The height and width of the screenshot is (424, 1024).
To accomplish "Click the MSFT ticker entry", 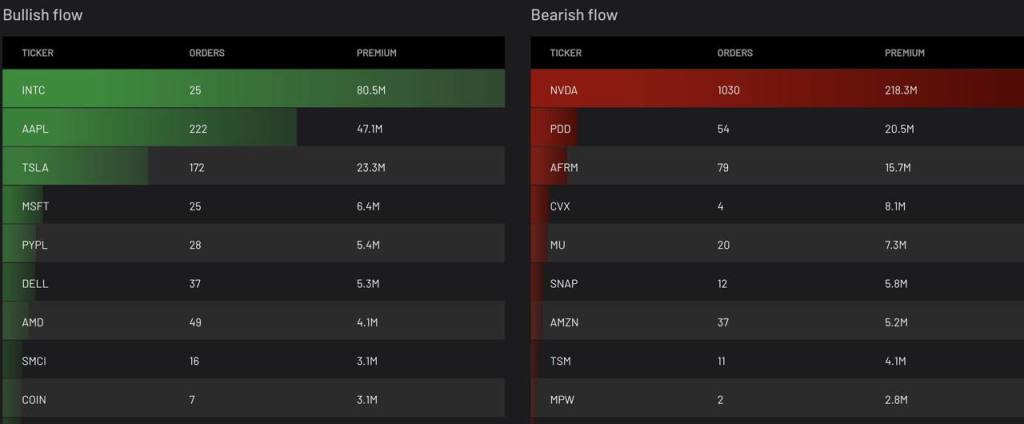I will pos(35,206).
